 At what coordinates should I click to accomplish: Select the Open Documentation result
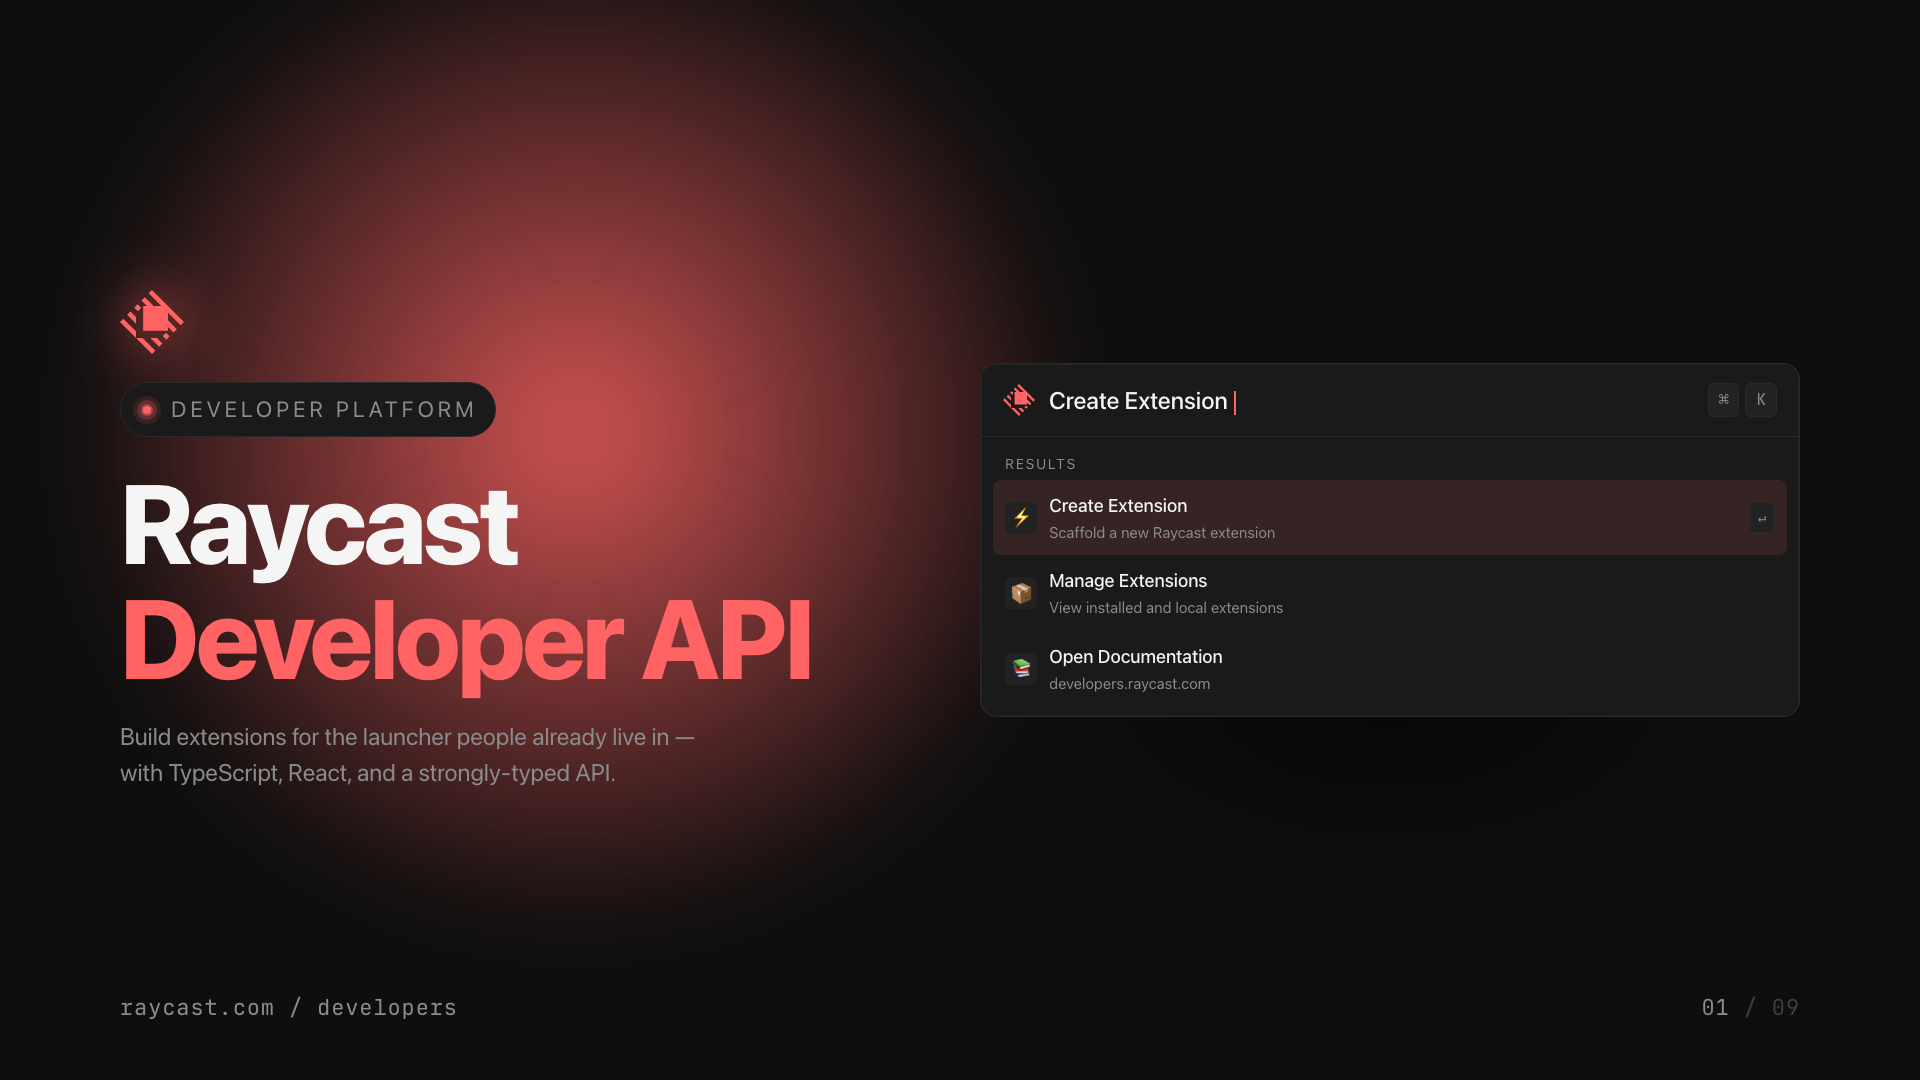pos(1390,669)
